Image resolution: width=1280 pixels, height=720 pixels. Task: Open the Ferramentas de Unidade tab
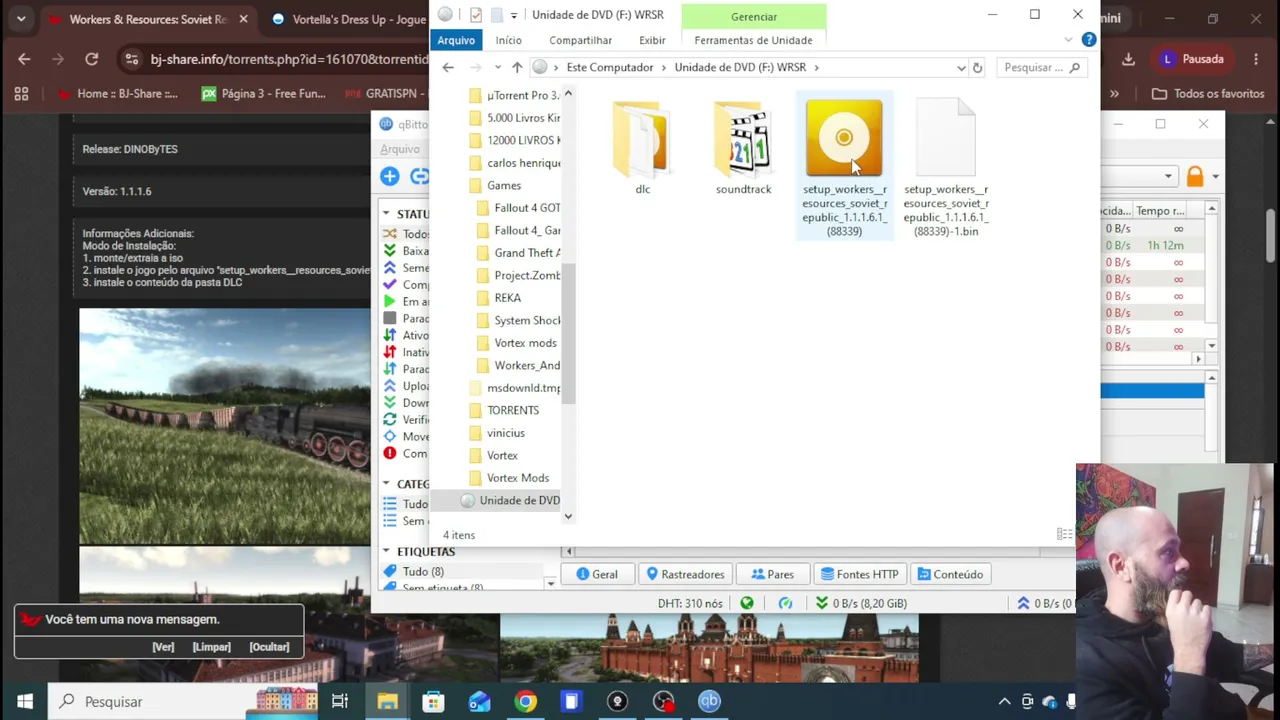(x=753, y=40)
